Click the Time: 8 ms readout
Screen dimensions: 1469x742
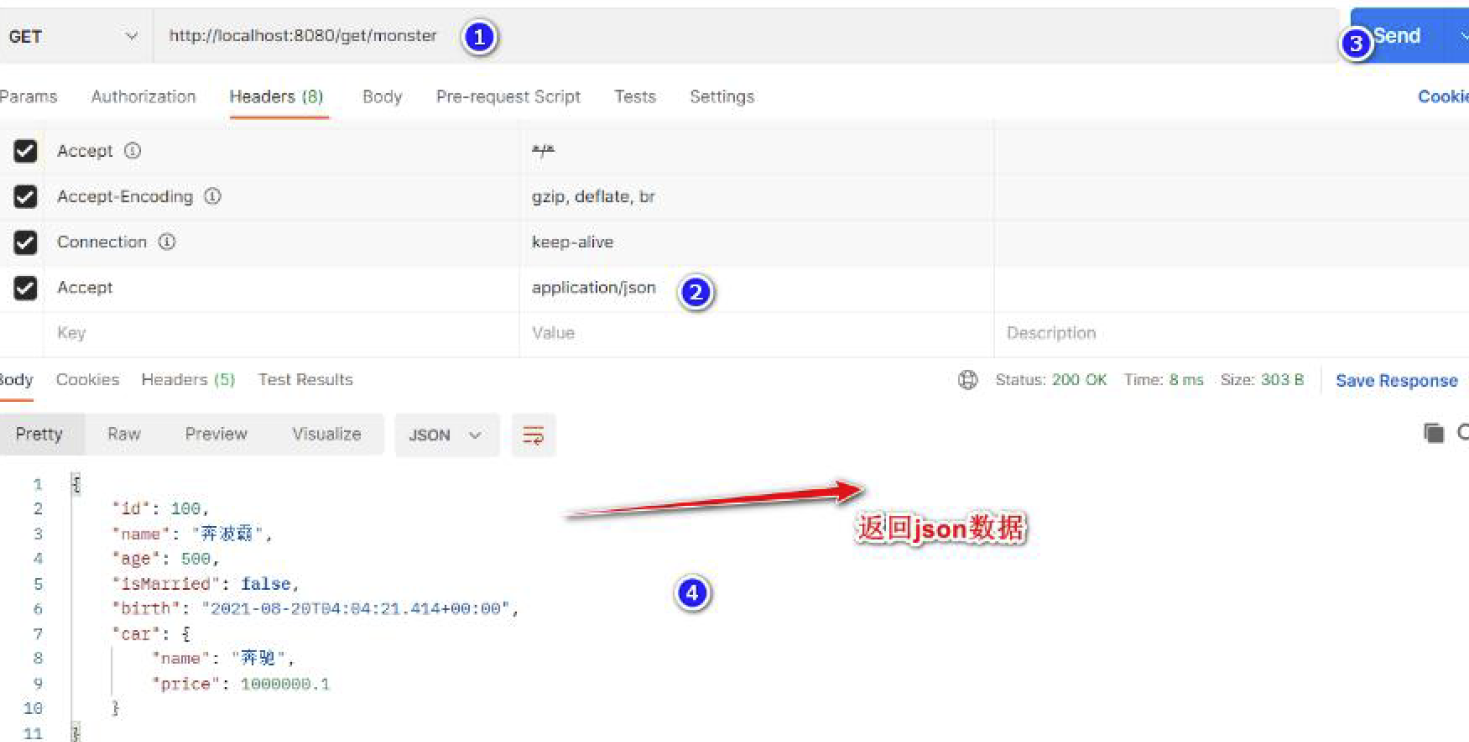pos(1164,380)
